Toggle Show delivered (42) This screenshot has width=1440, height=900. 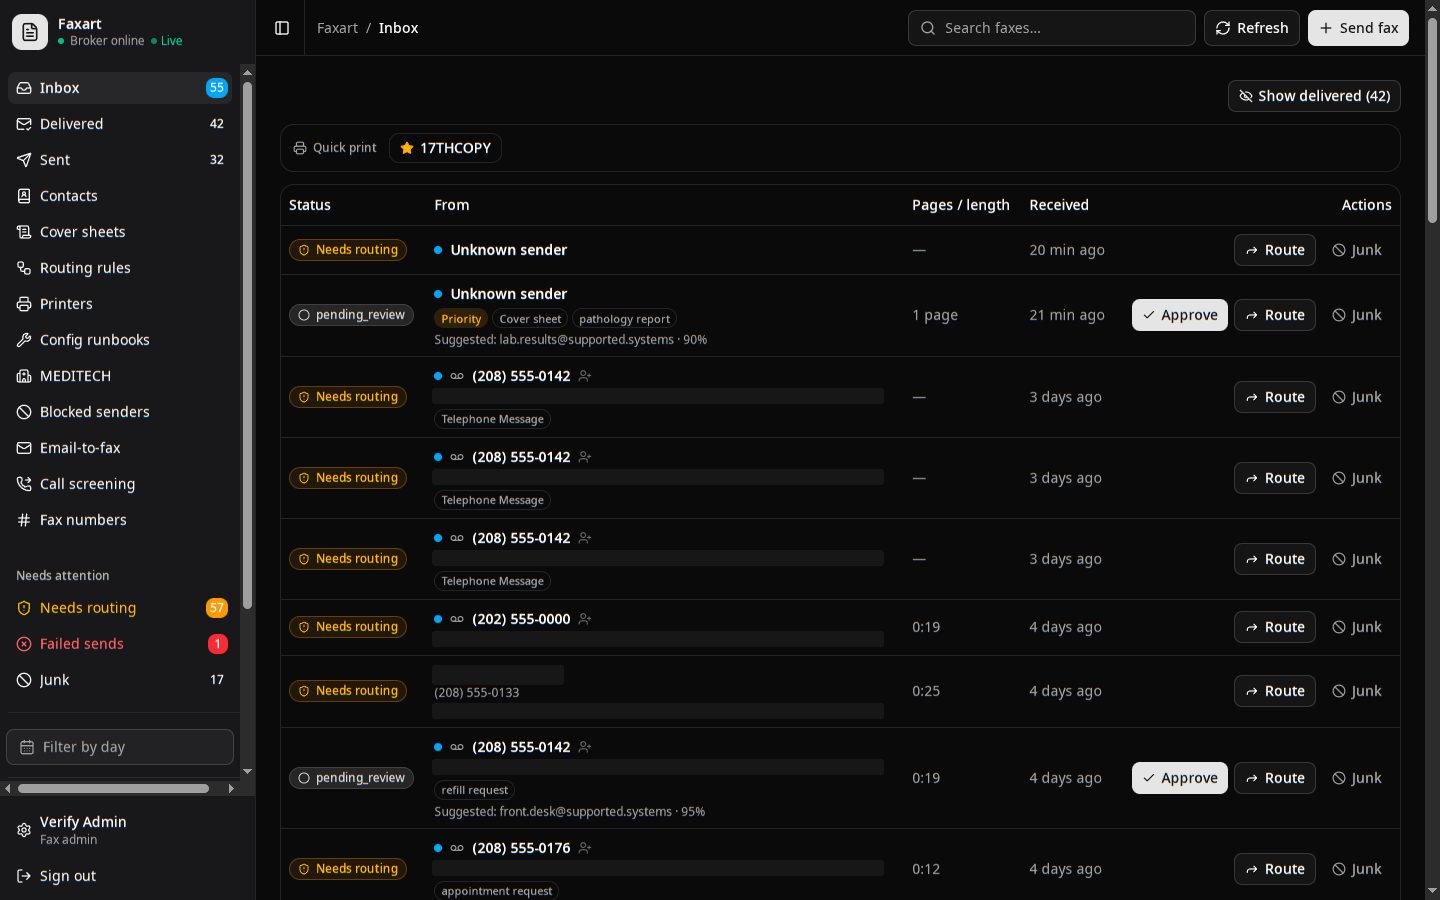pos(1314,96)
